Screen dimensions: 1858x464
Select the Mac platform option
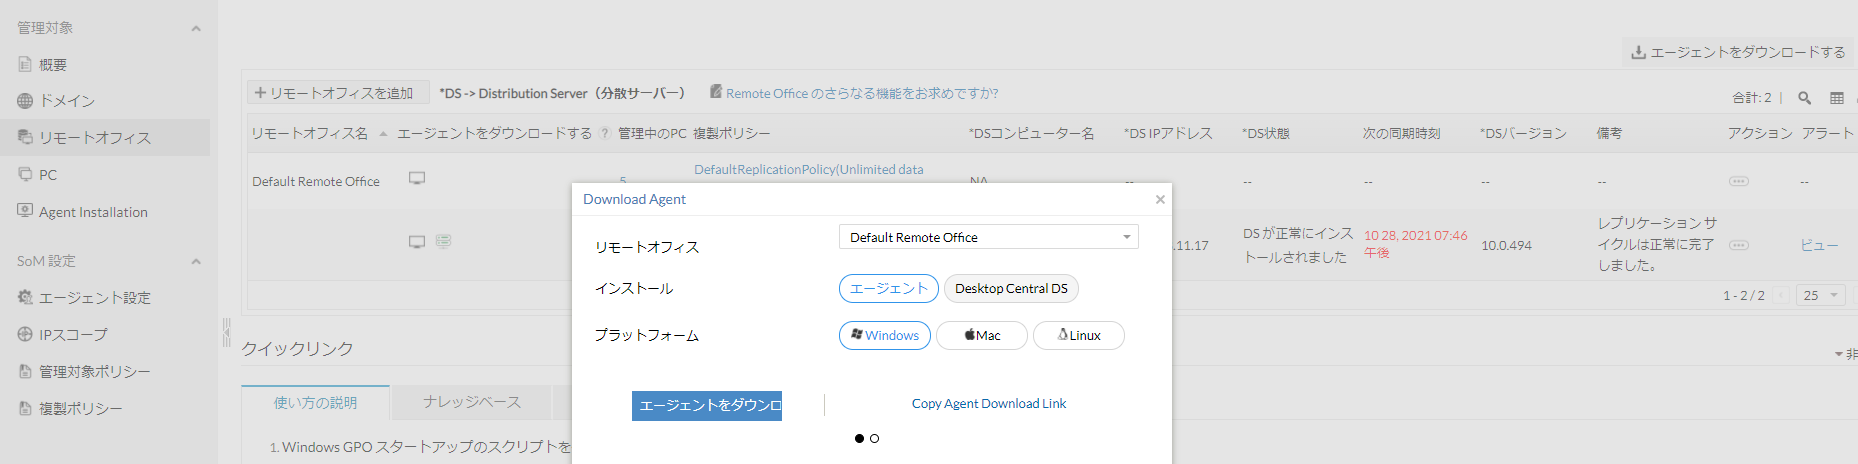coord(982,336)
